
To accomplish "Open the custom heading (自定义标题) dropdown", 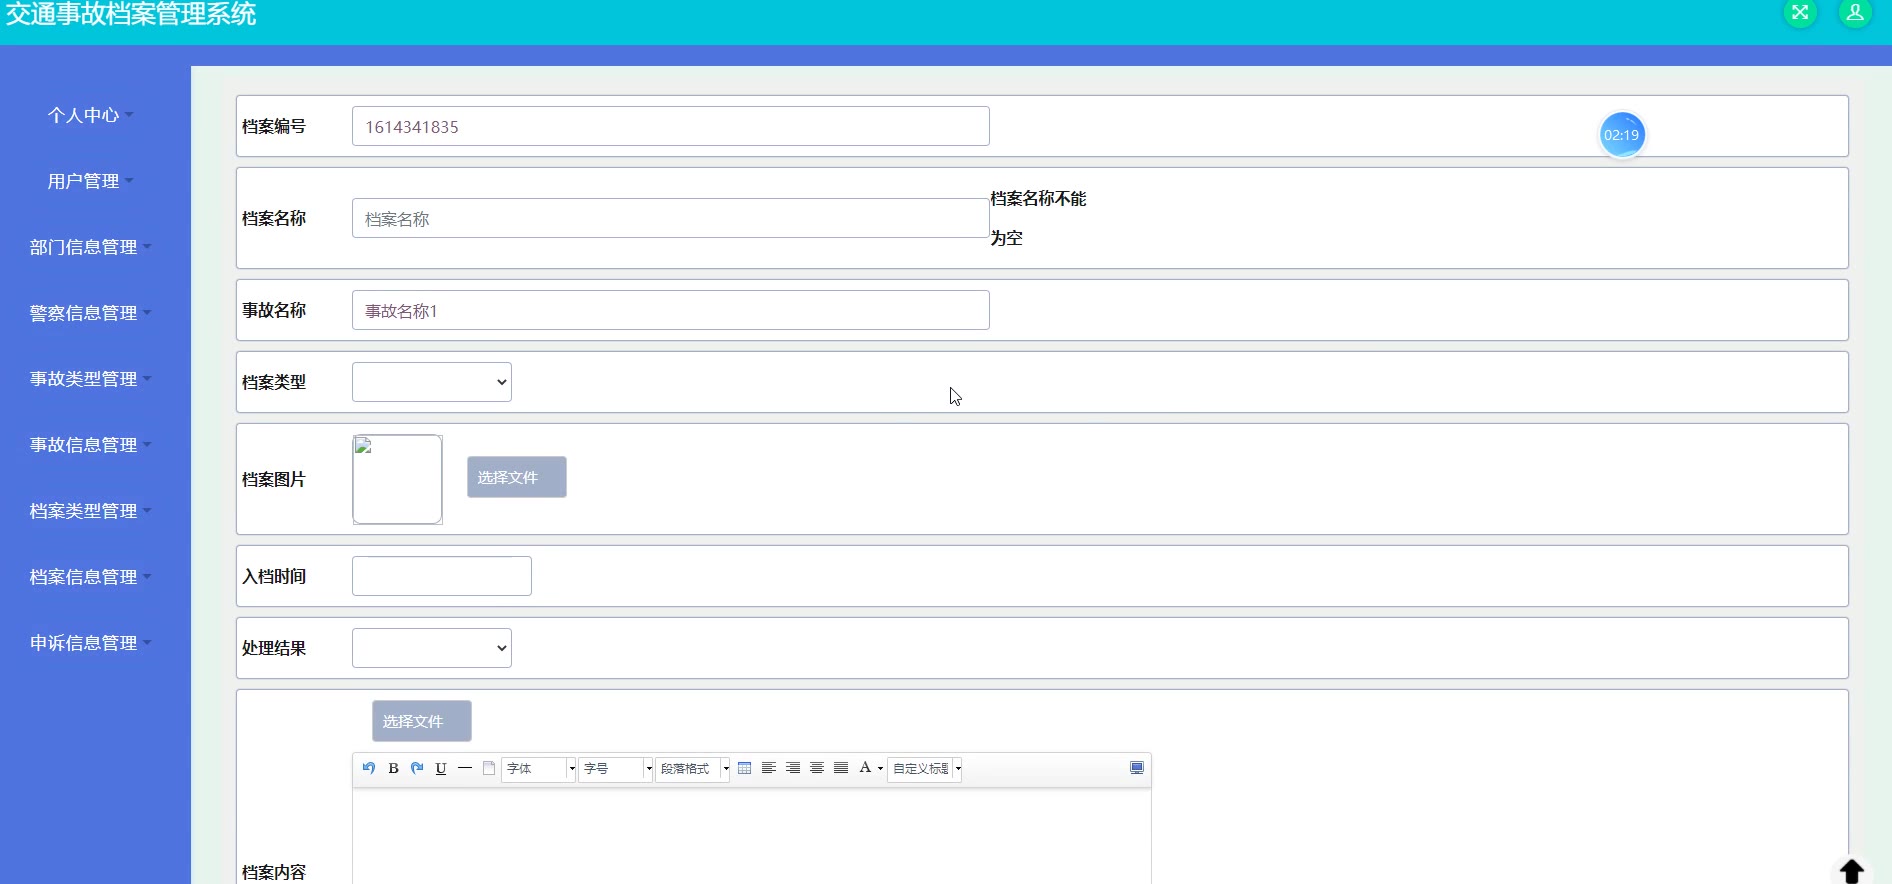I will point(925,769).
